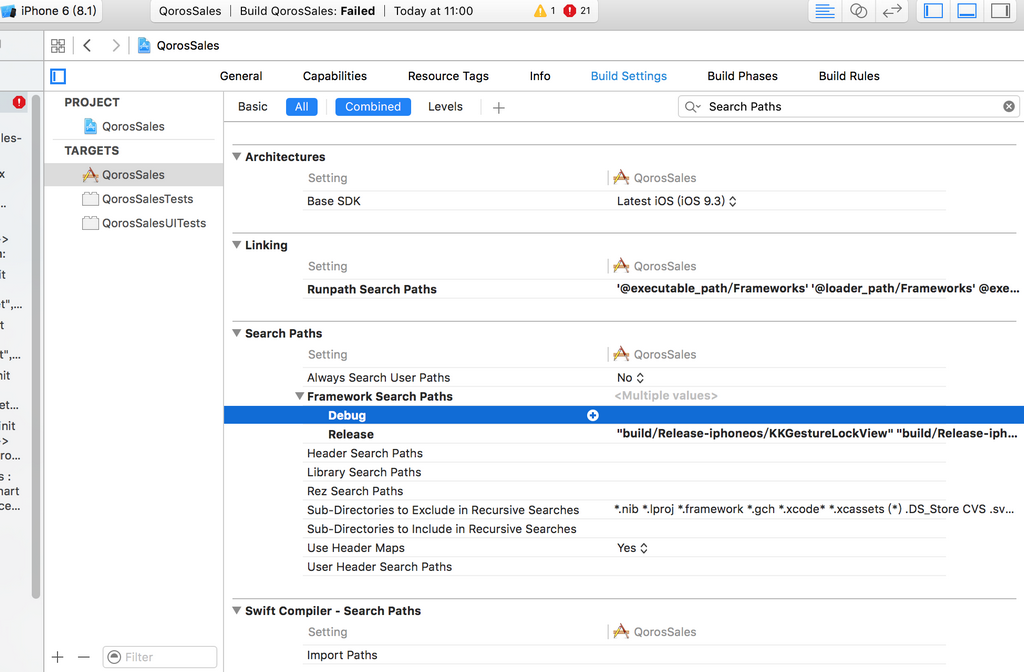Open the General tab
Image resolution: width=1024 pixels, height=672 pixels.
point(241,76)
